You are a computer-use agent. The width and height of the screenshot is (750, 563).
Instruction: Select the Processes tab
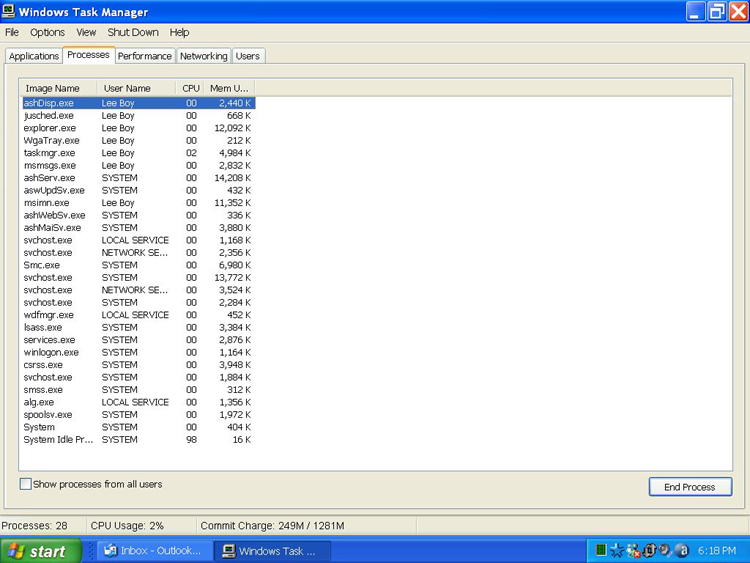pyautogui.click(x=88, y=55)
